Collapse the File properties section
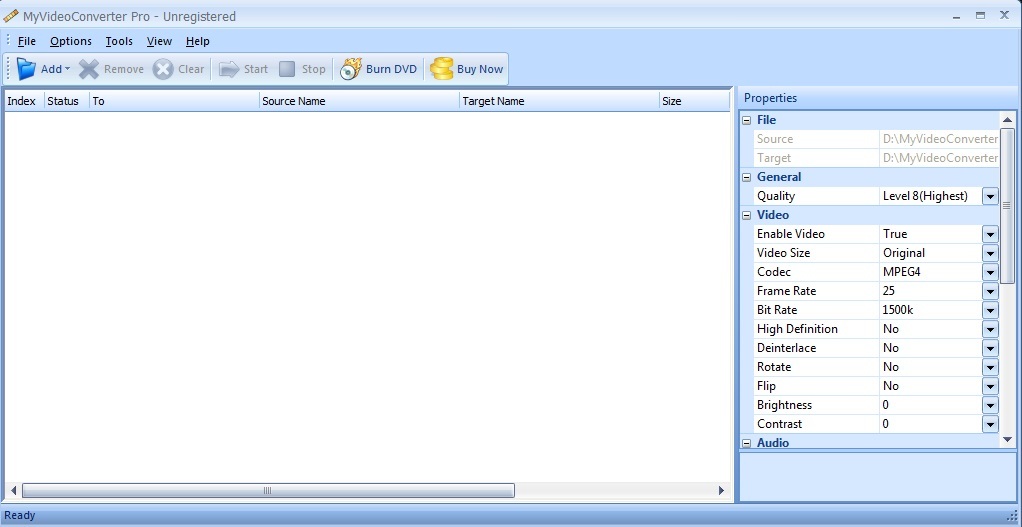 pos(746,121)
